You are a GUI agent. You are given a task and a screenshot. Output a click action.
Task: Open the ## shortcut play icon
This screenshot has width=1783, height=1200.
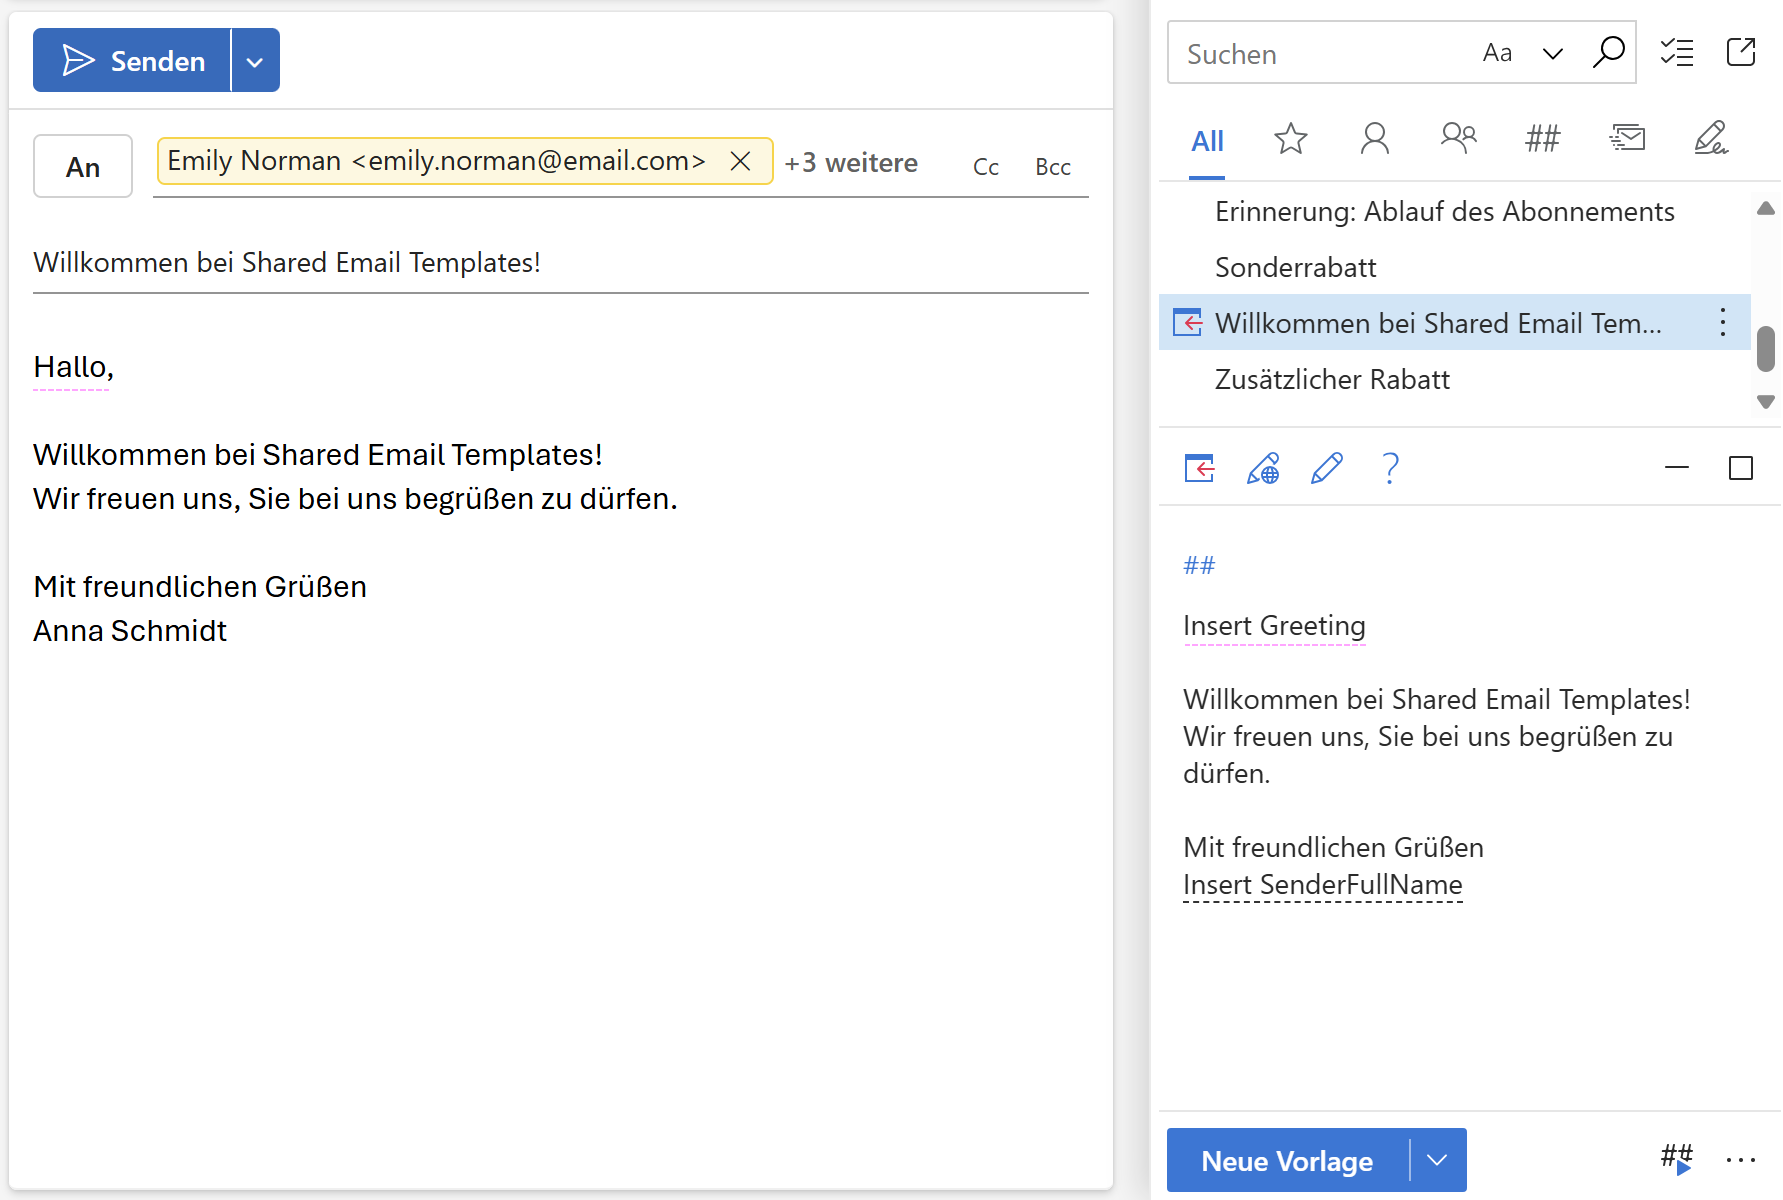point(1677,1160)
